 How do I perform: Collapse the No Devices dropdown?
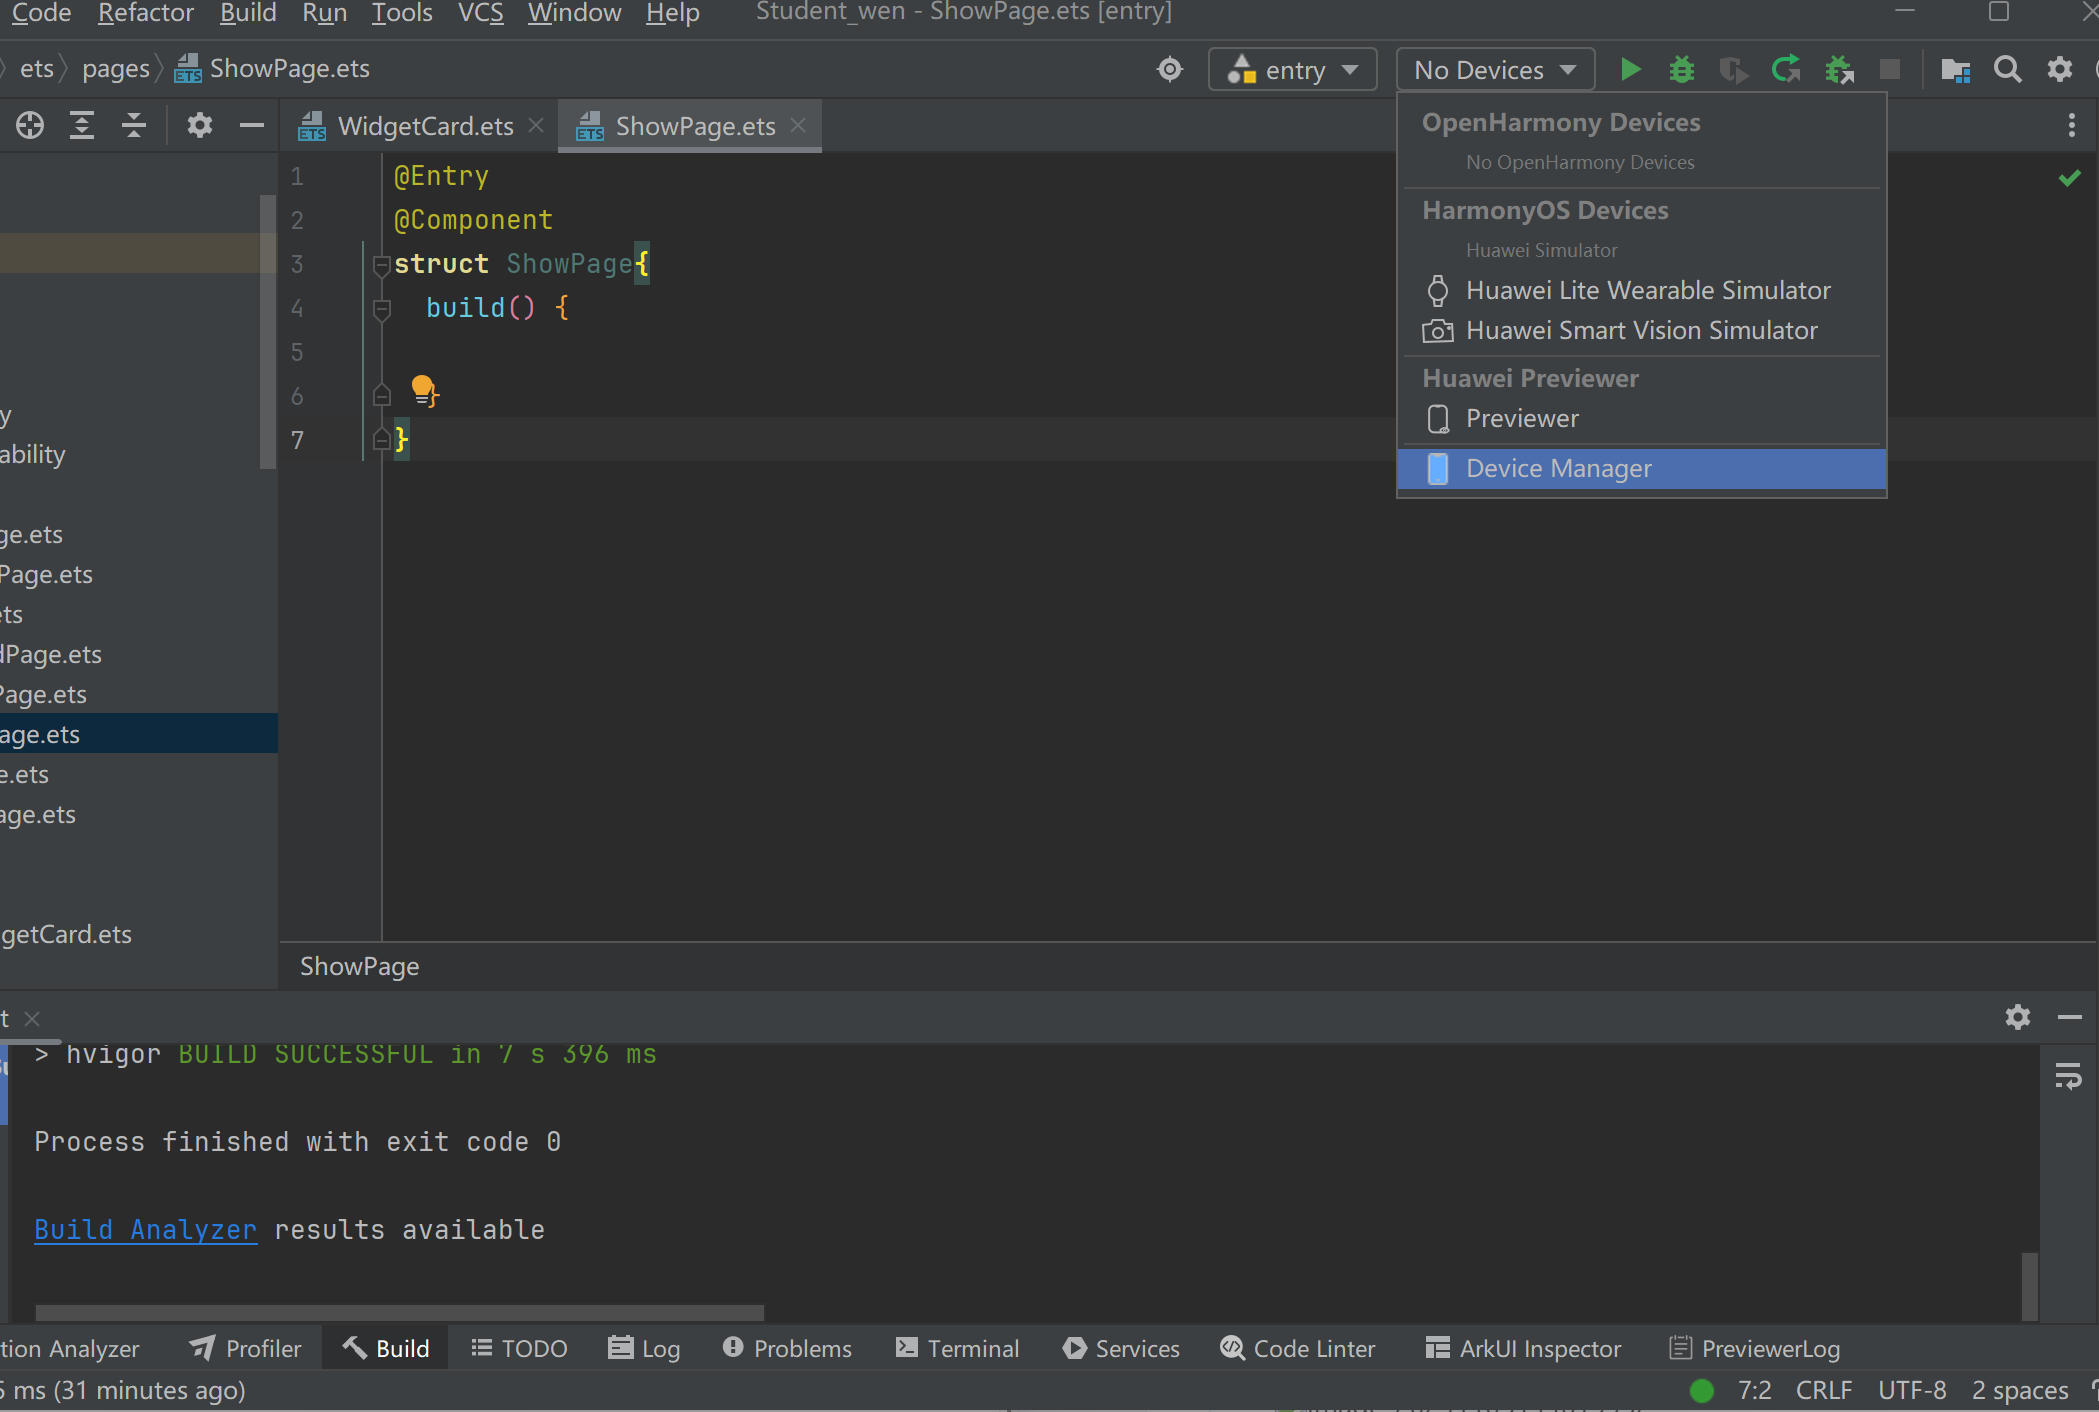coord(1494,70)
